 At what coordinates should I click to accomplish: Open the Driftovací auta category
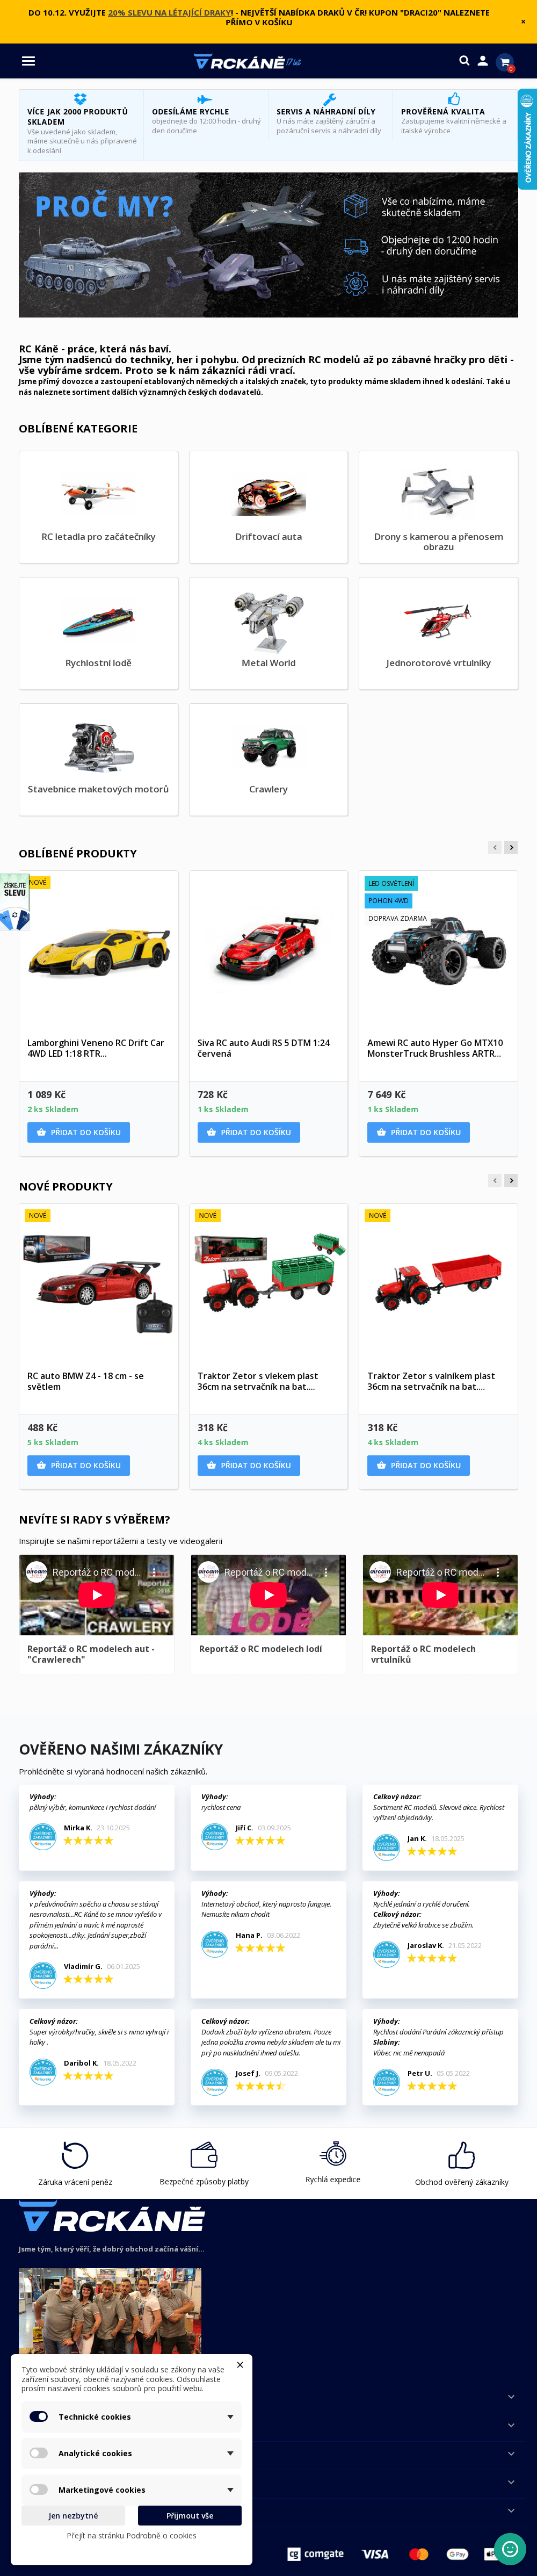pos(268,507)
